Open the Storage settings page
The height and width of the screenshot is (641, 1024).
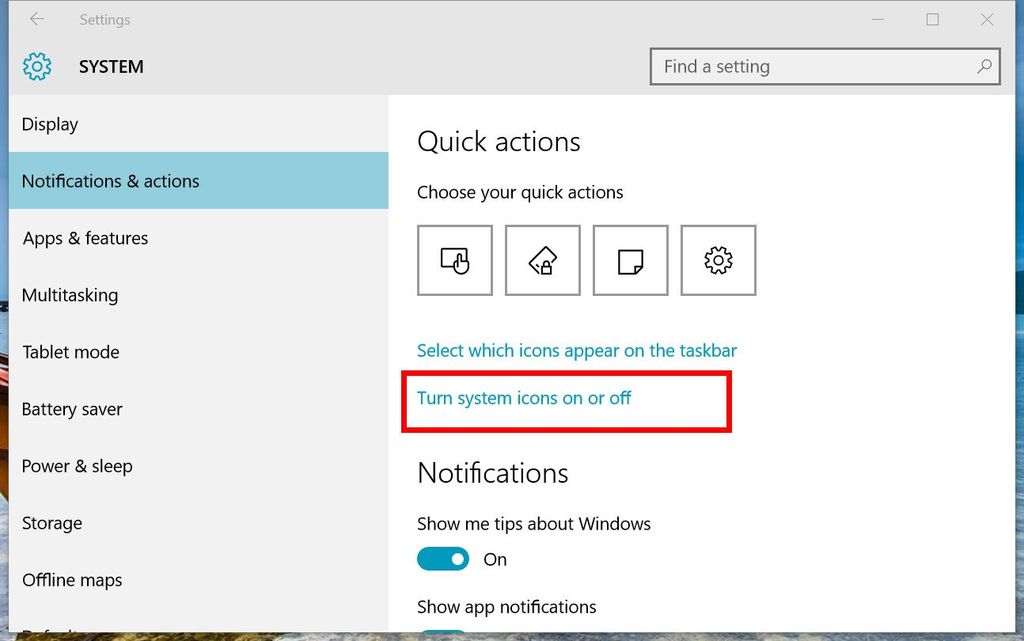coord(51,523)
